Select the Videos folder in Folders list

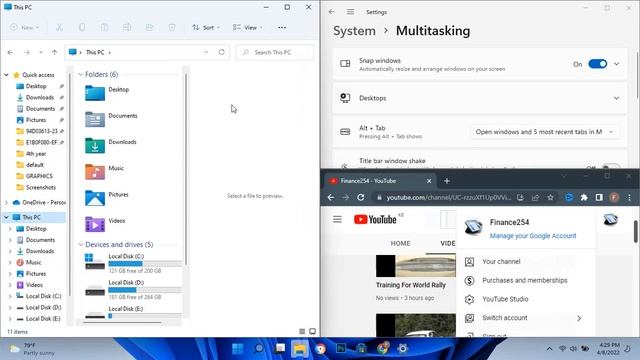105,224
